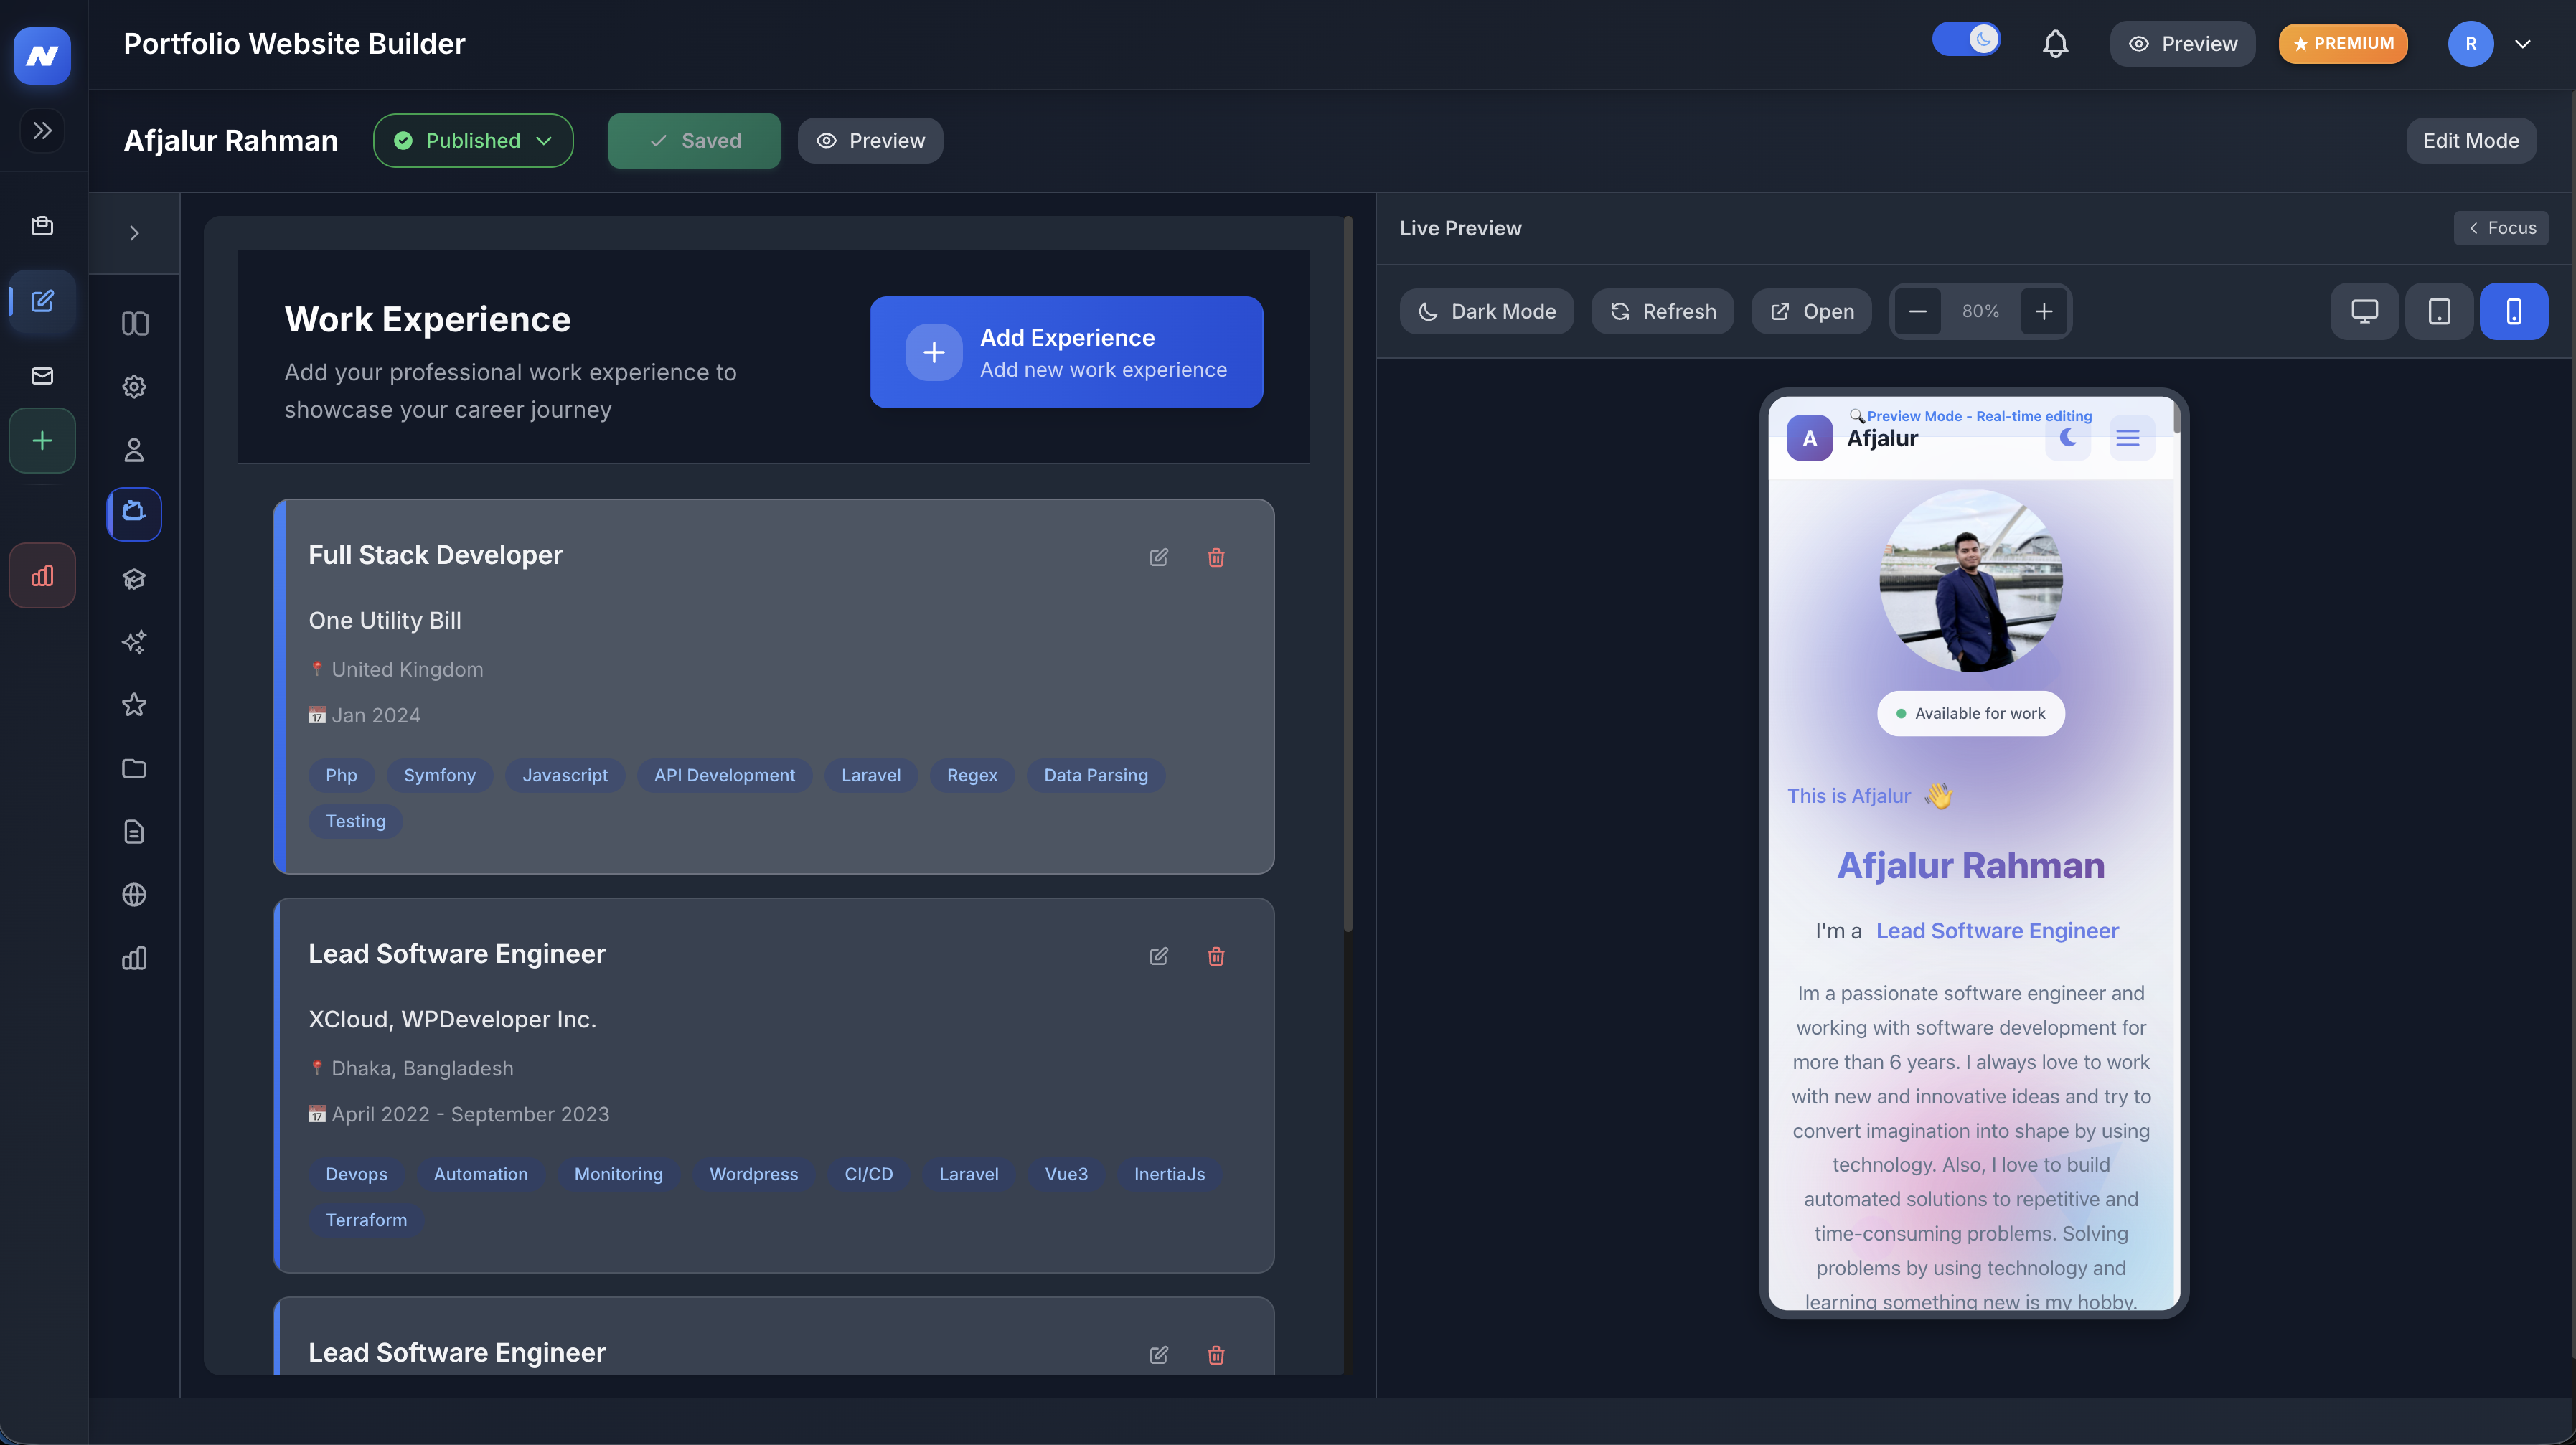Screen dimensions: 2576x1445
Task: Decrease preview zoom below 80%
Action: [1918, 311]
